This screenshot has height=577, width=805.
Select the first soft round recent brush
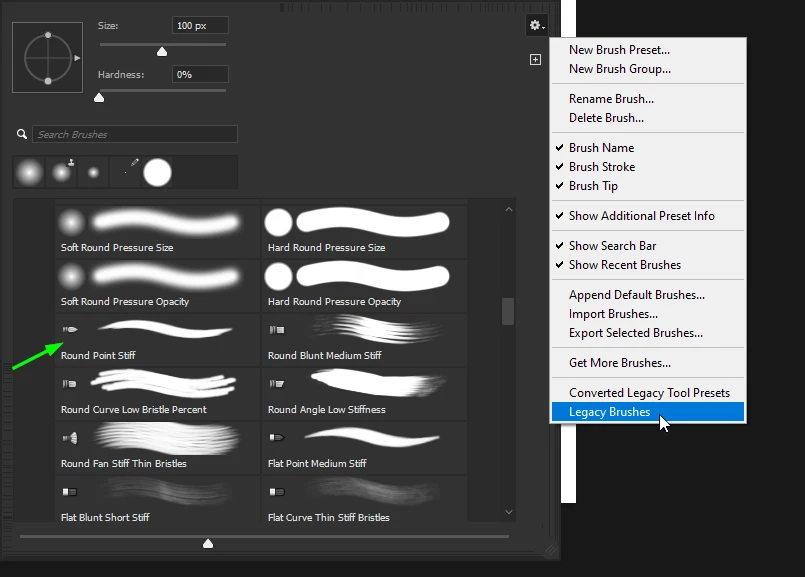click(29, 172)
